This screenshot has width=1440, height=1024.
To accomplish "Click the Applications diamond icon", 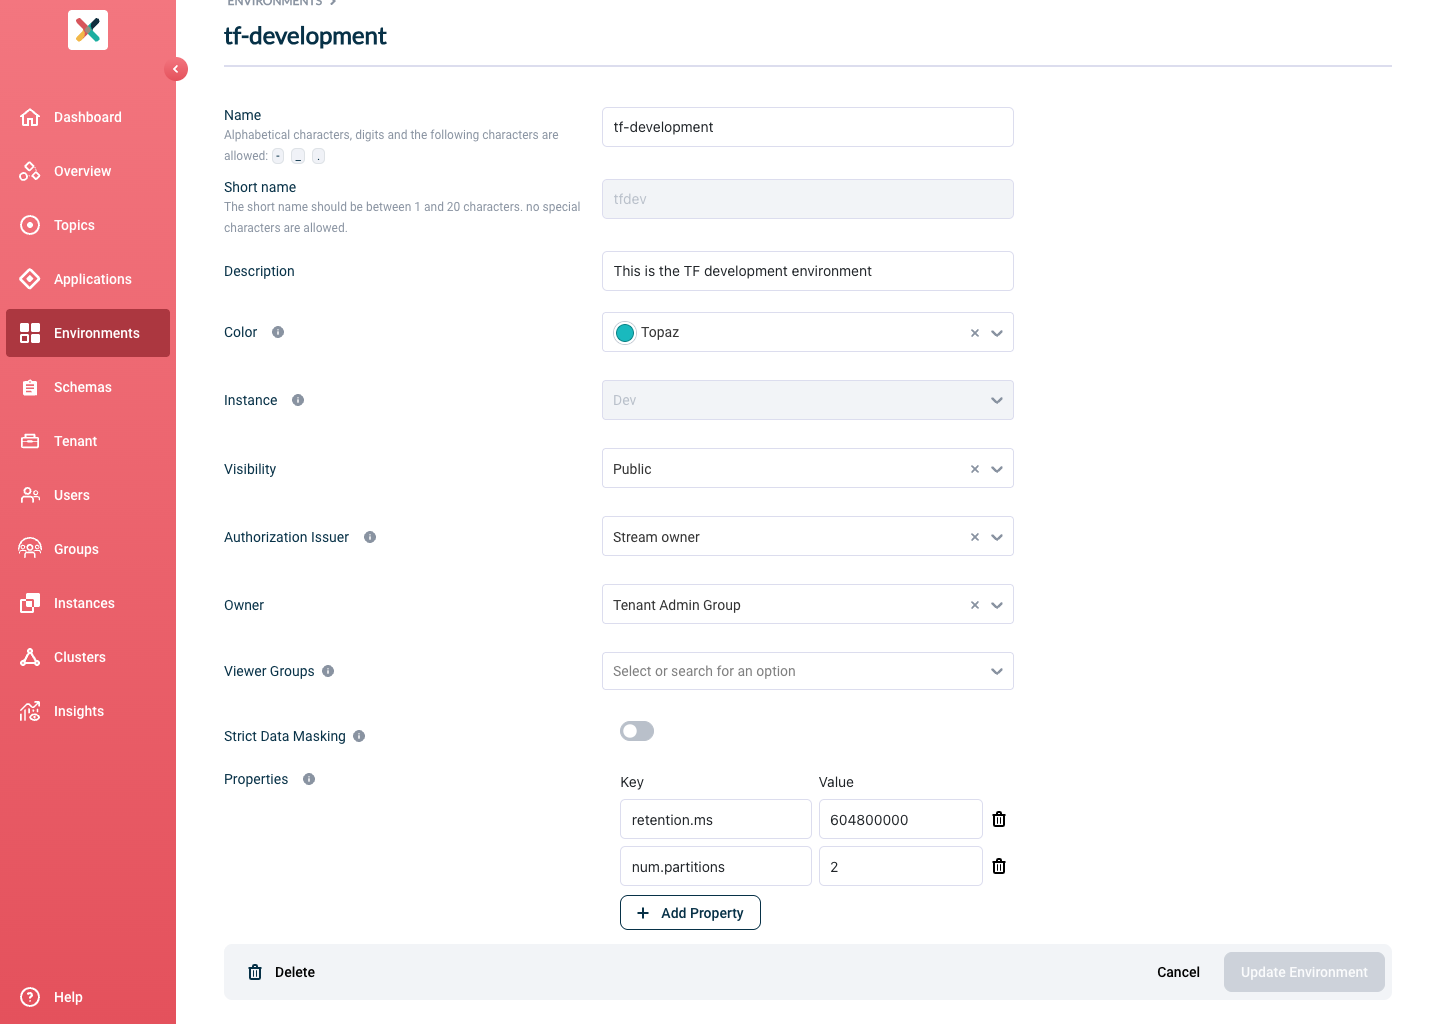I will [x=30, y=279].
